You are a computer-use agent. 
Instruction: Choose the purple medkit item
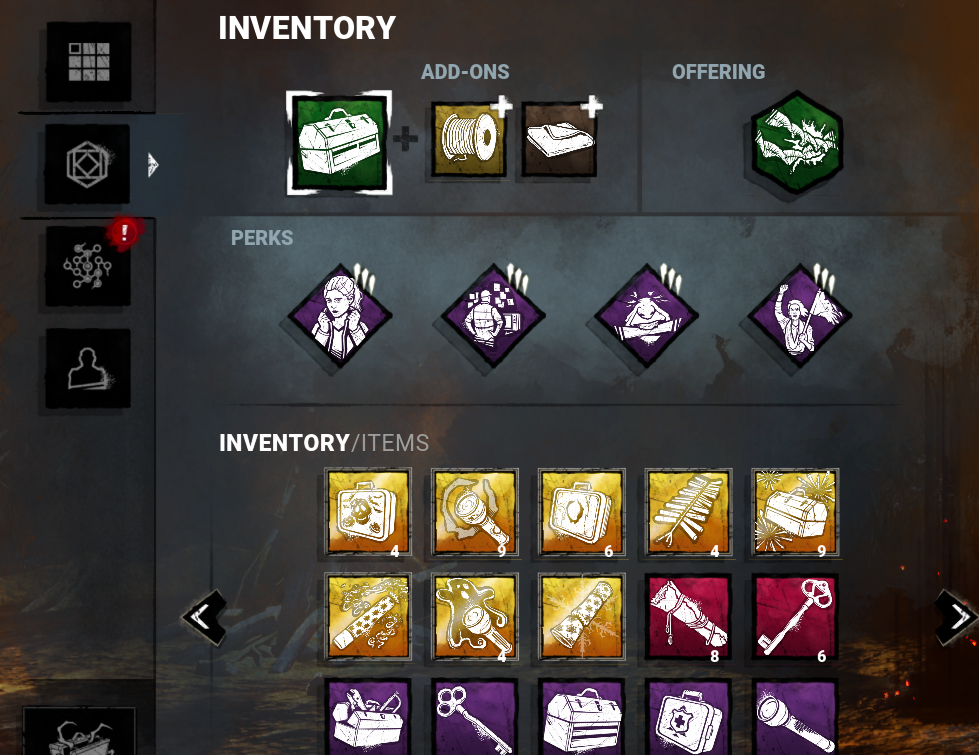(689, 718)
